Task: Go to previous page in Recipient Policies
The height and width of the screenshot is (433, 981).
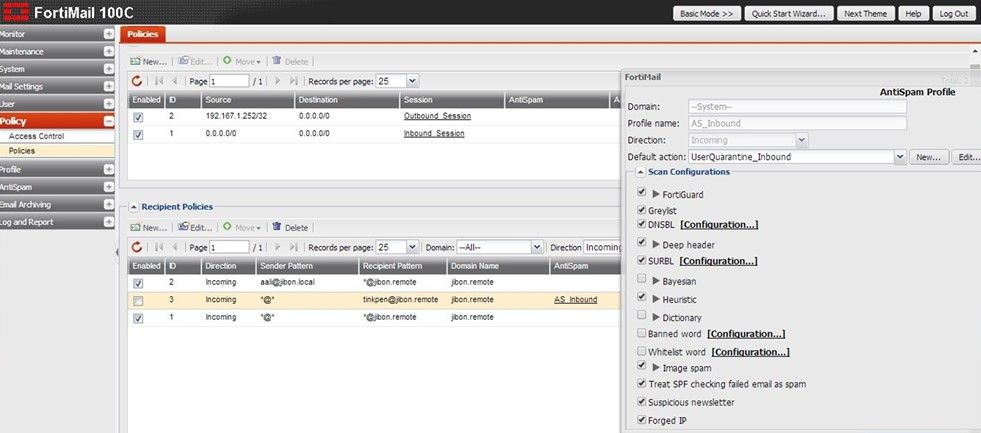Action: pyautogui.click(x=175, y=247)
